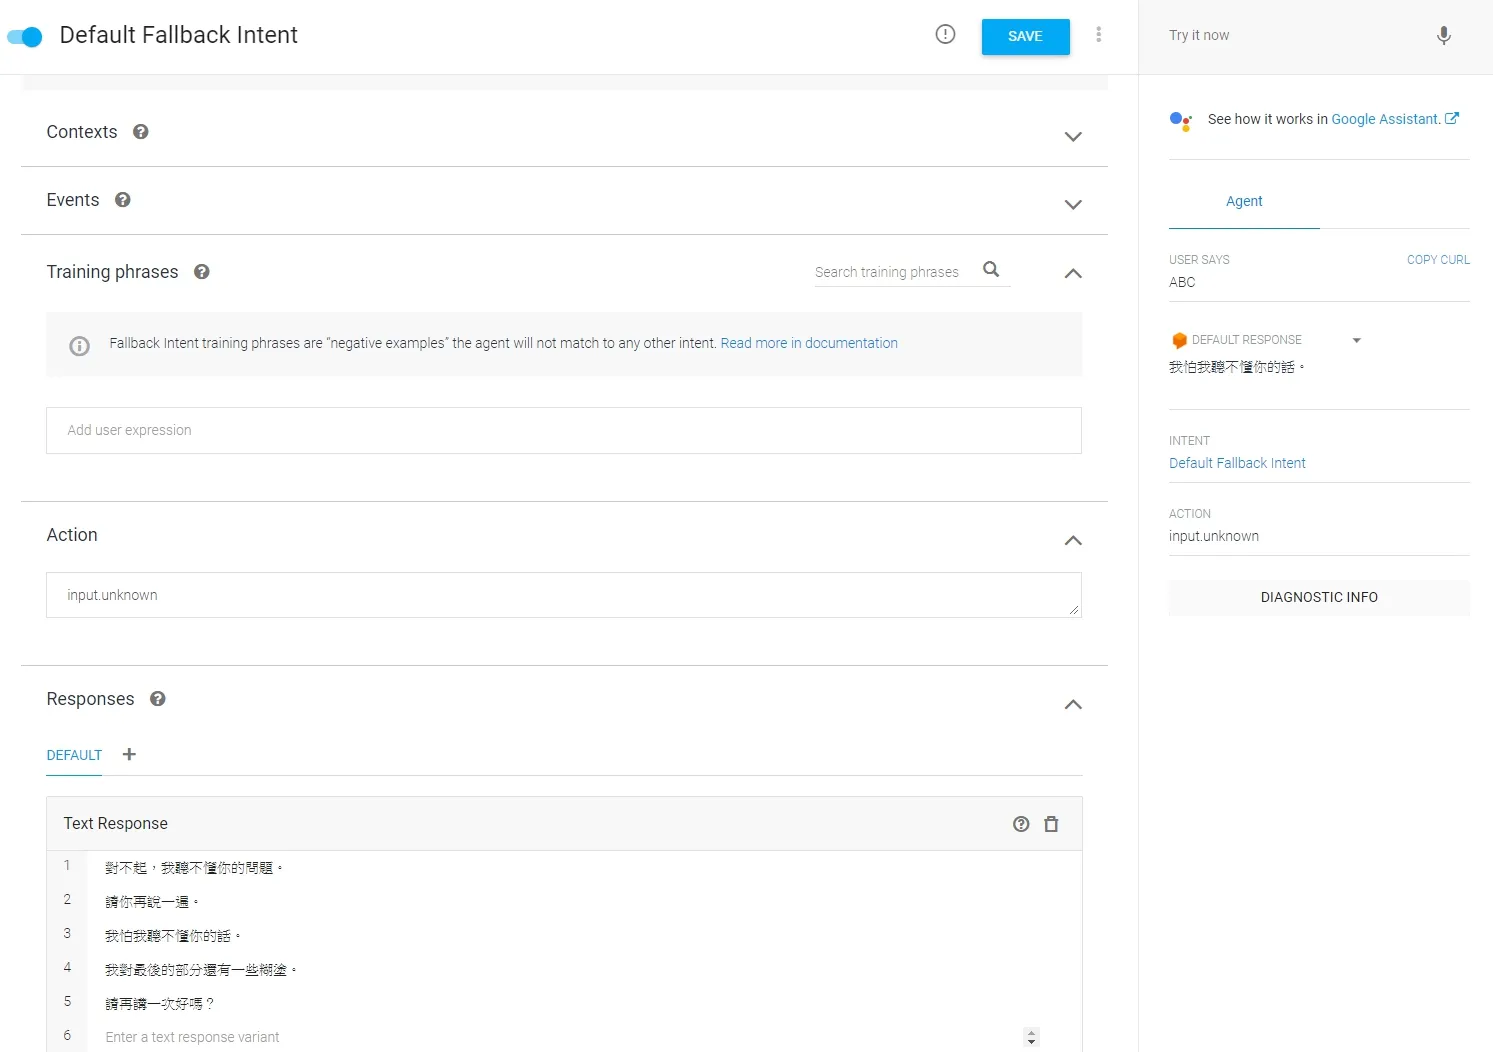Screen dimensions: 1493x1052
Task: Delete the Text Response with trash icon
Action: [1051, 824]
